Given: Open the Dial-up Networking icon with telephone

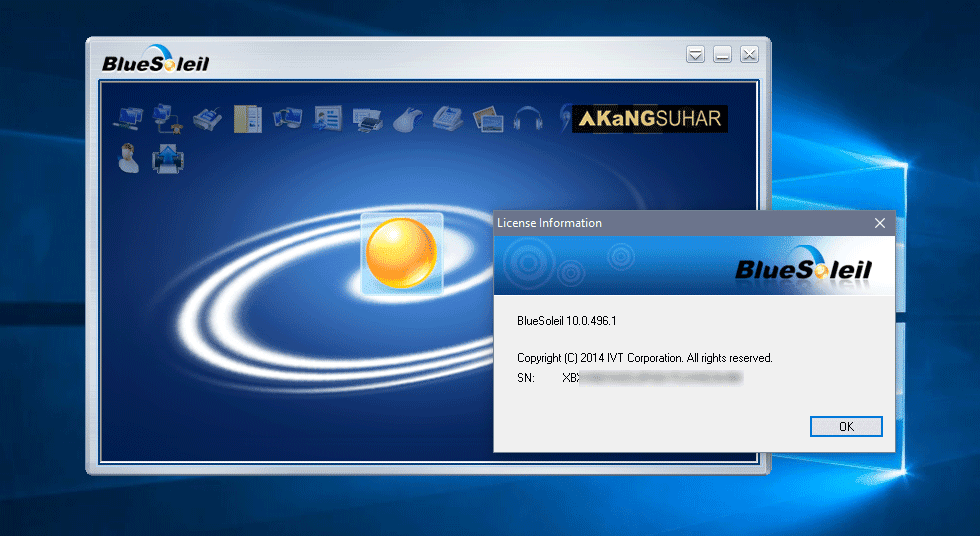Looking at the screenshot, I should point(168,118).
